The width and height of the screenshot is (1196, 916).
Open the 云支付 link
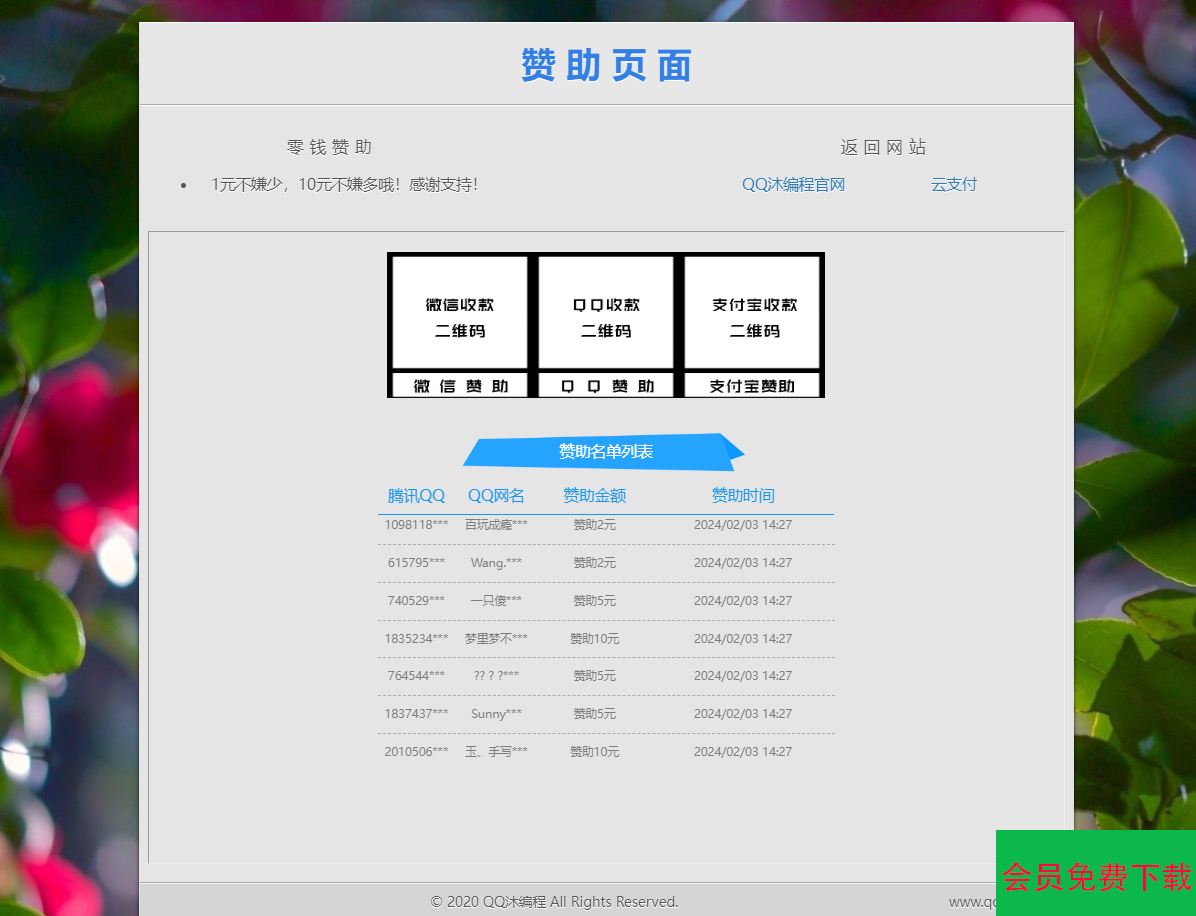click(953, 184)
